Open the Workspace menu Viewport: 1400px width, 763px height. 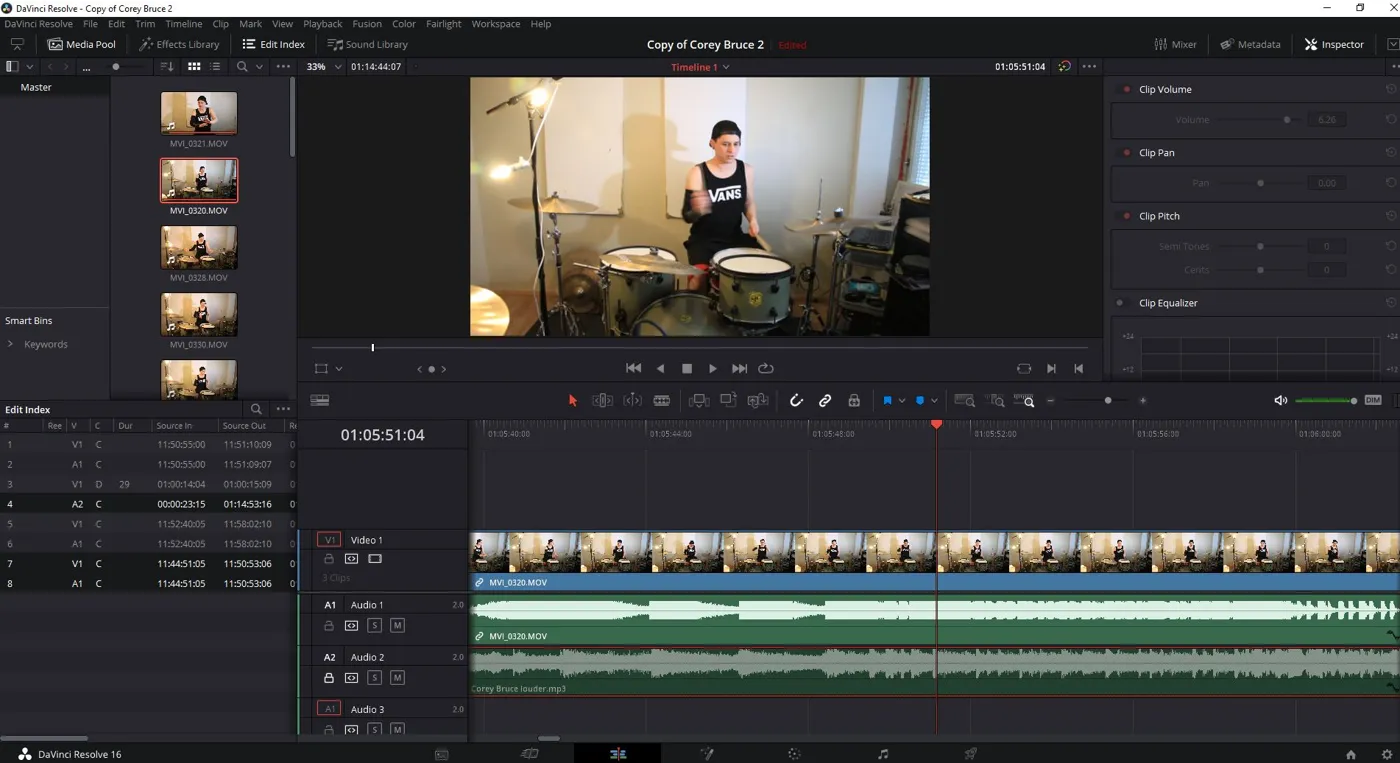point(496,24)
